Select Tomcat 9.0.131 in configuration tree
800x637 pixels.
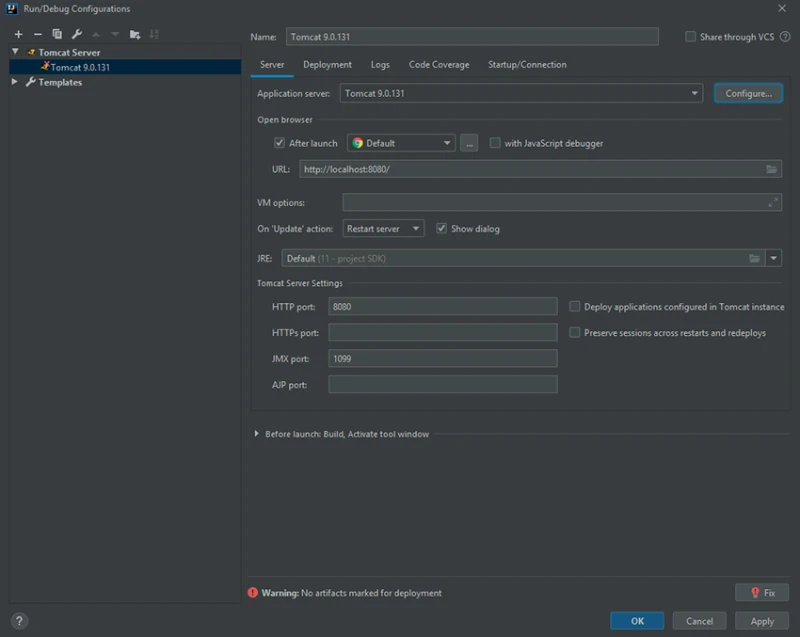tap(125, 67)
